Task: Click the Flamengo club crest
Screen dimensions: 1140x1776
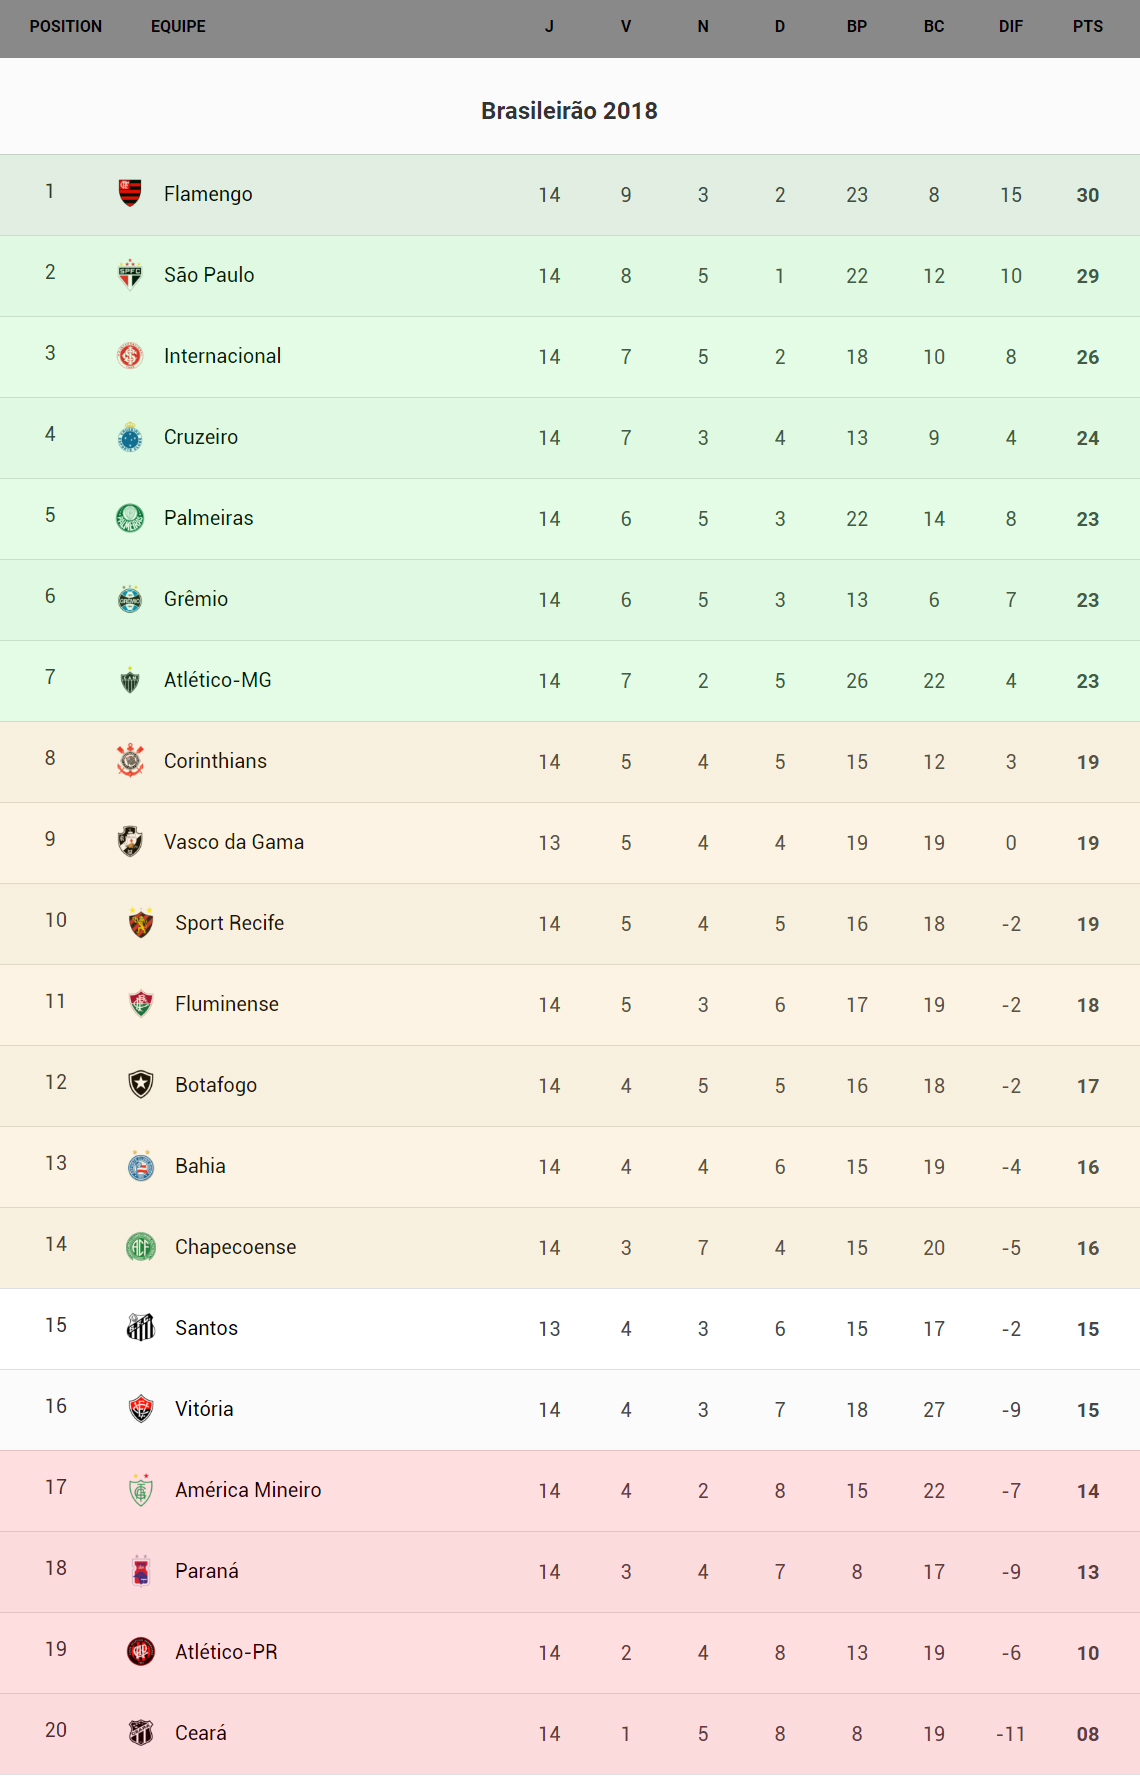Action: point(130,192)
